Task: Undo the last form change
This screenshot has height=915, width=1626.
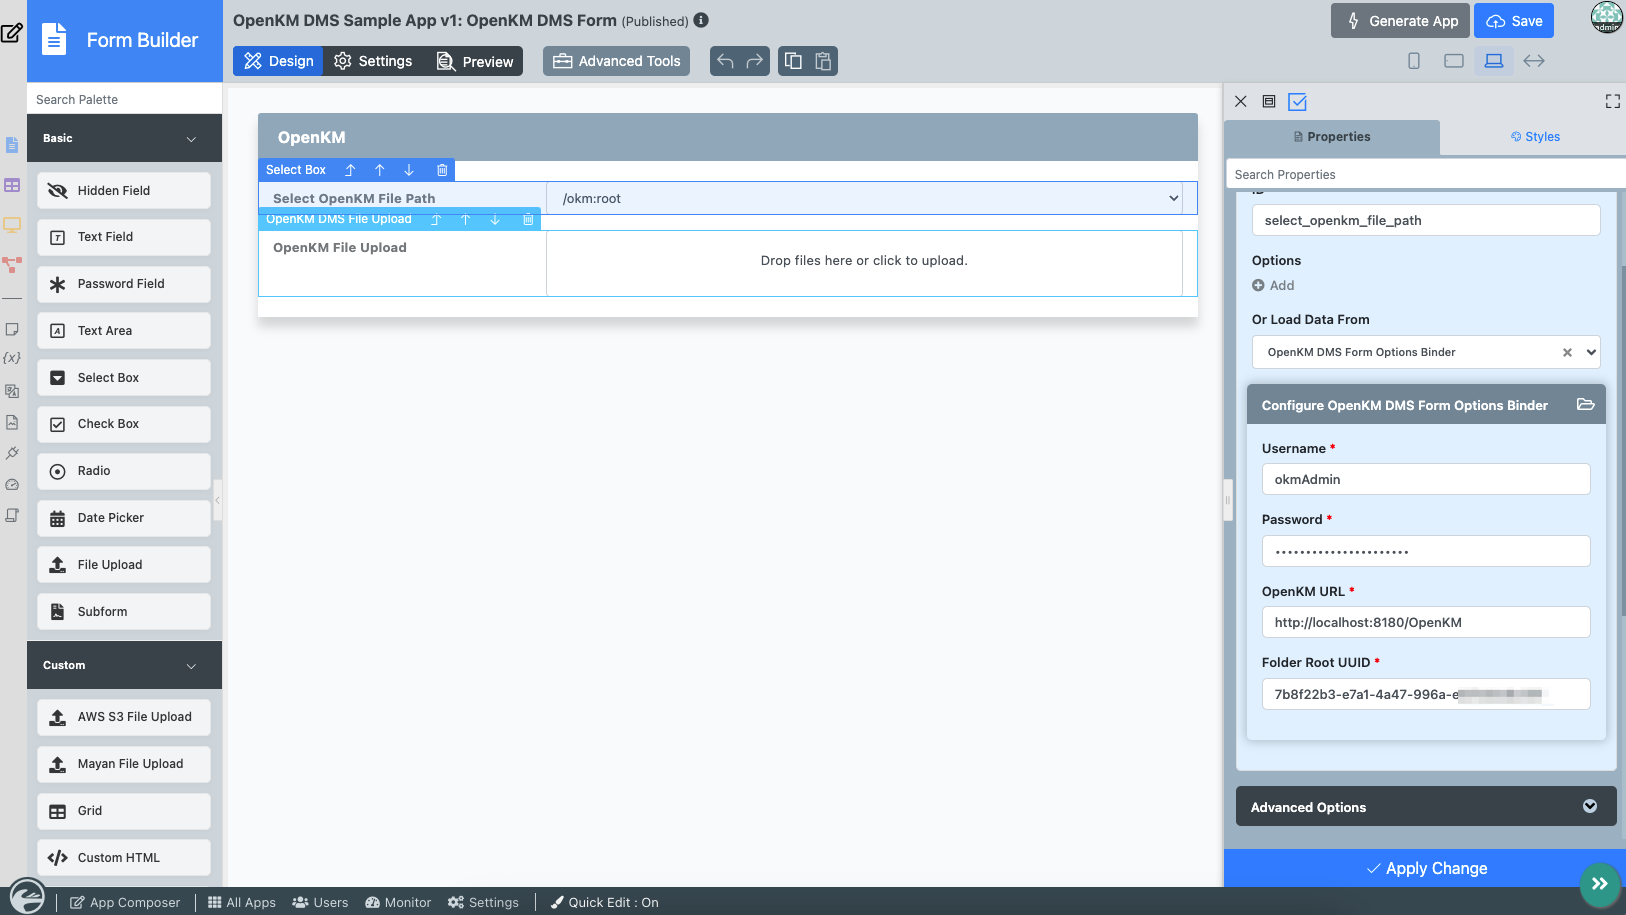Action: (x=725, y=61)
